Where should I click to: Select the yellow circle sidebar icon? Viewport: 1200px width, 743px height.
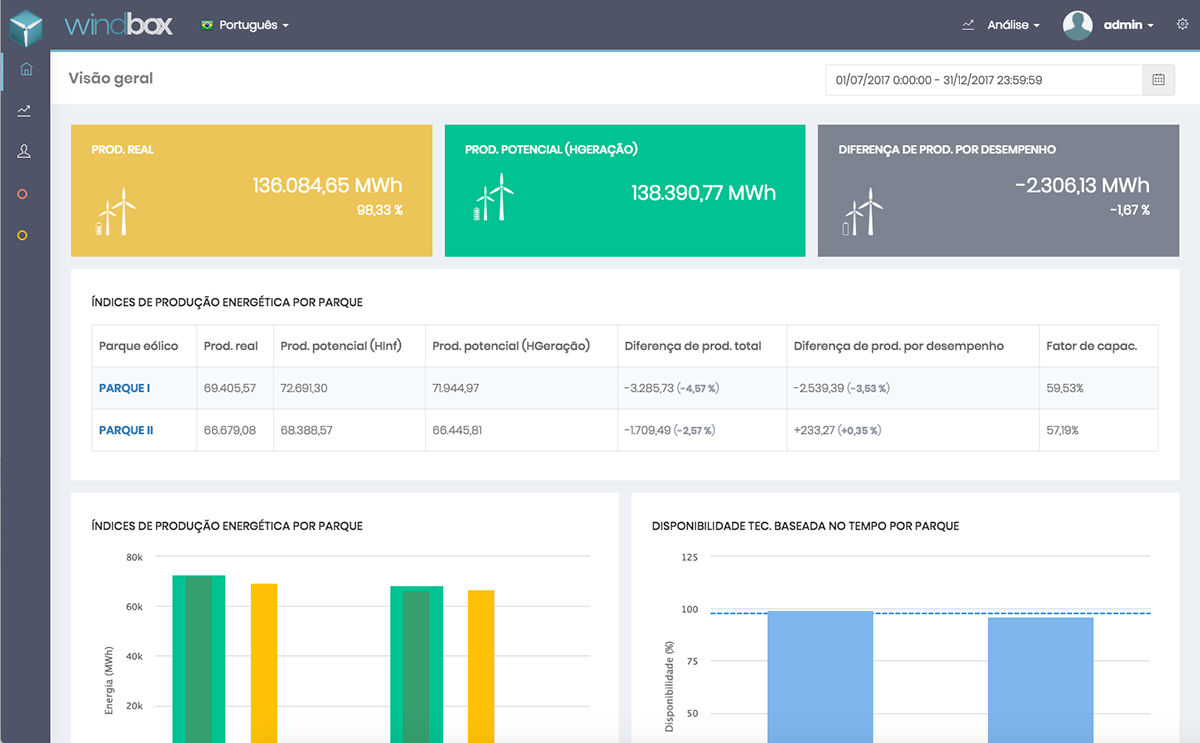23,235
